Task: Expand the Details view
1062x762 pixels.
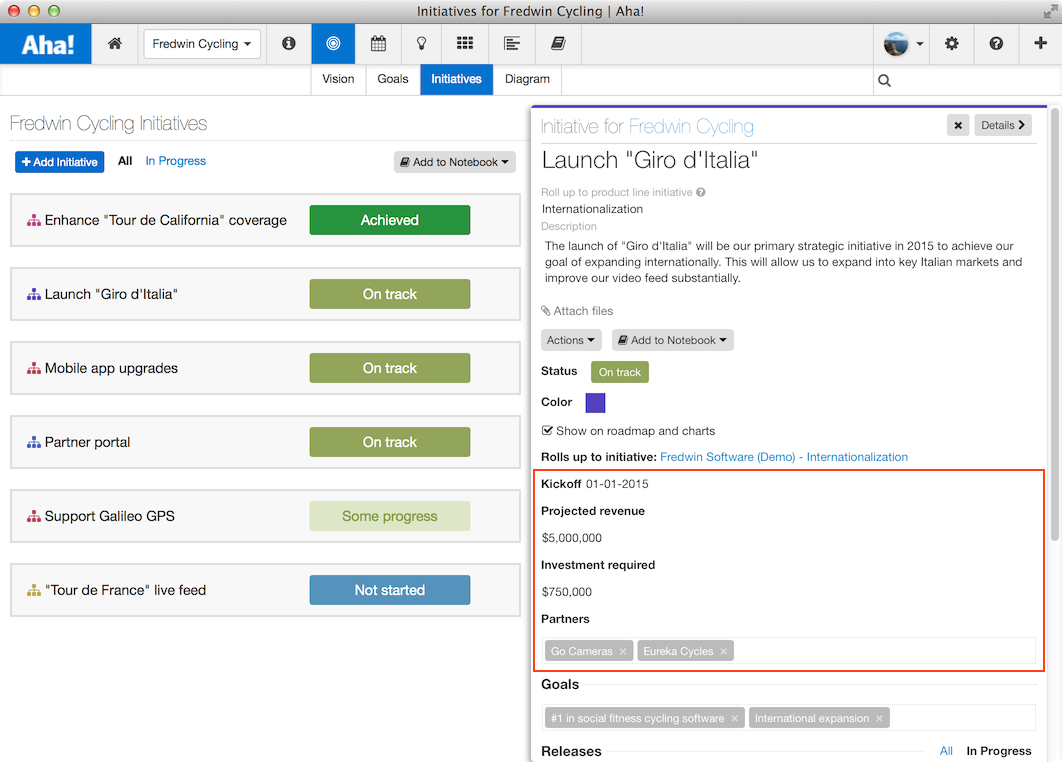Action: pyautogui.click(x=1003, y=125)
